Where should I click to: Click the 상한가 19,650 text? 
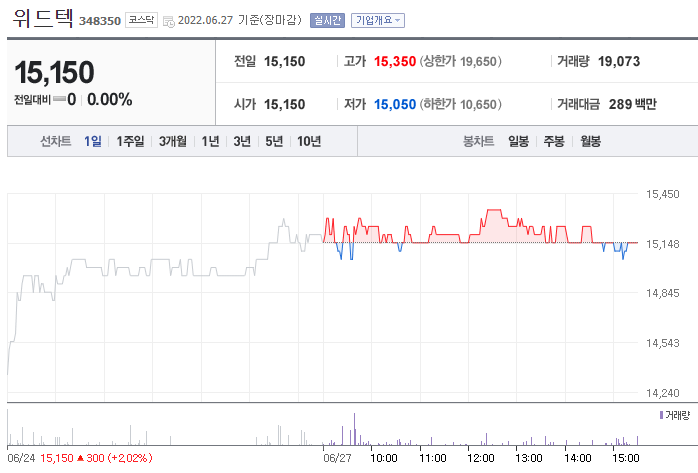pos(461,61)
